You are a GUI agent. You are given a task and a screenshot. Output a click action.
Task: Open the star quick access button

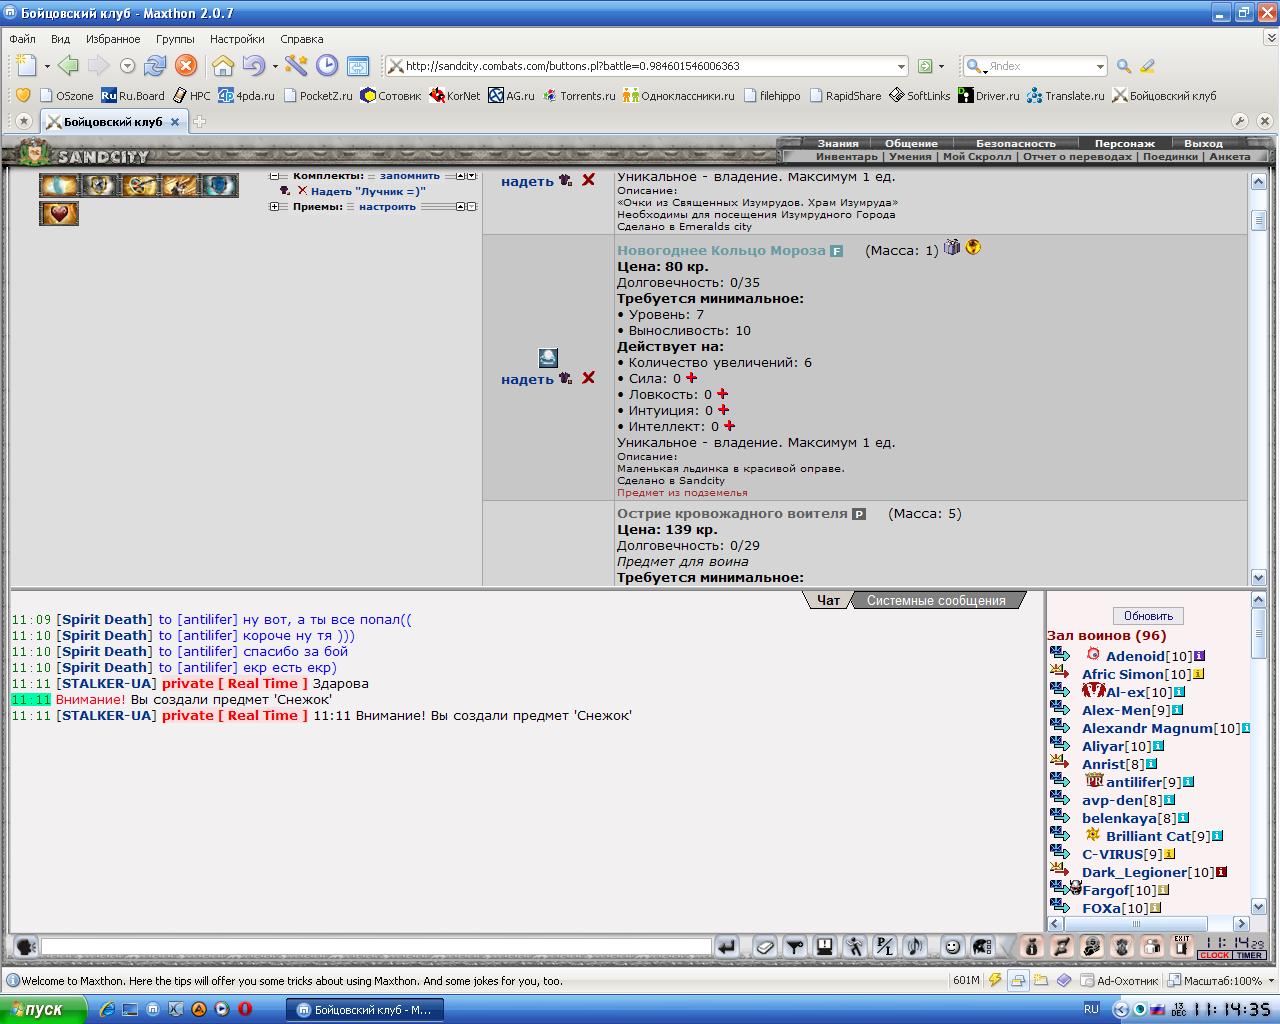click(x=24, y=121)
